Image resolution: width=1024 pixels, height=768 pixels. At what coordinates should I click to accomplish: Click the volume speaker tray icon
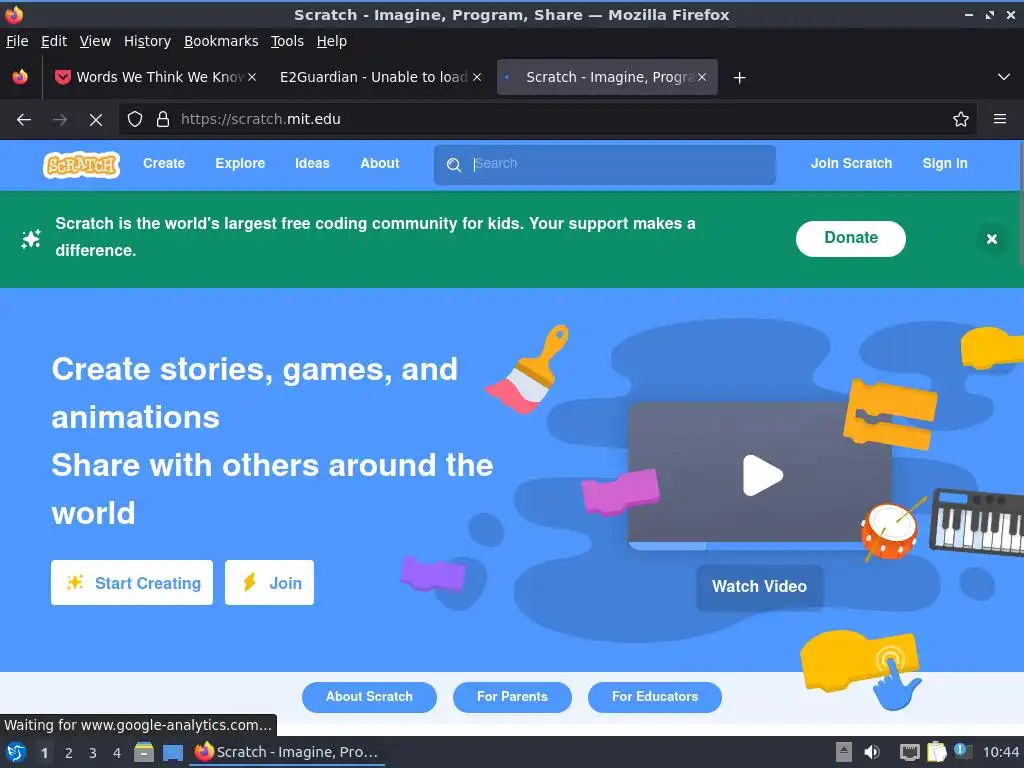tap(872, 752)
